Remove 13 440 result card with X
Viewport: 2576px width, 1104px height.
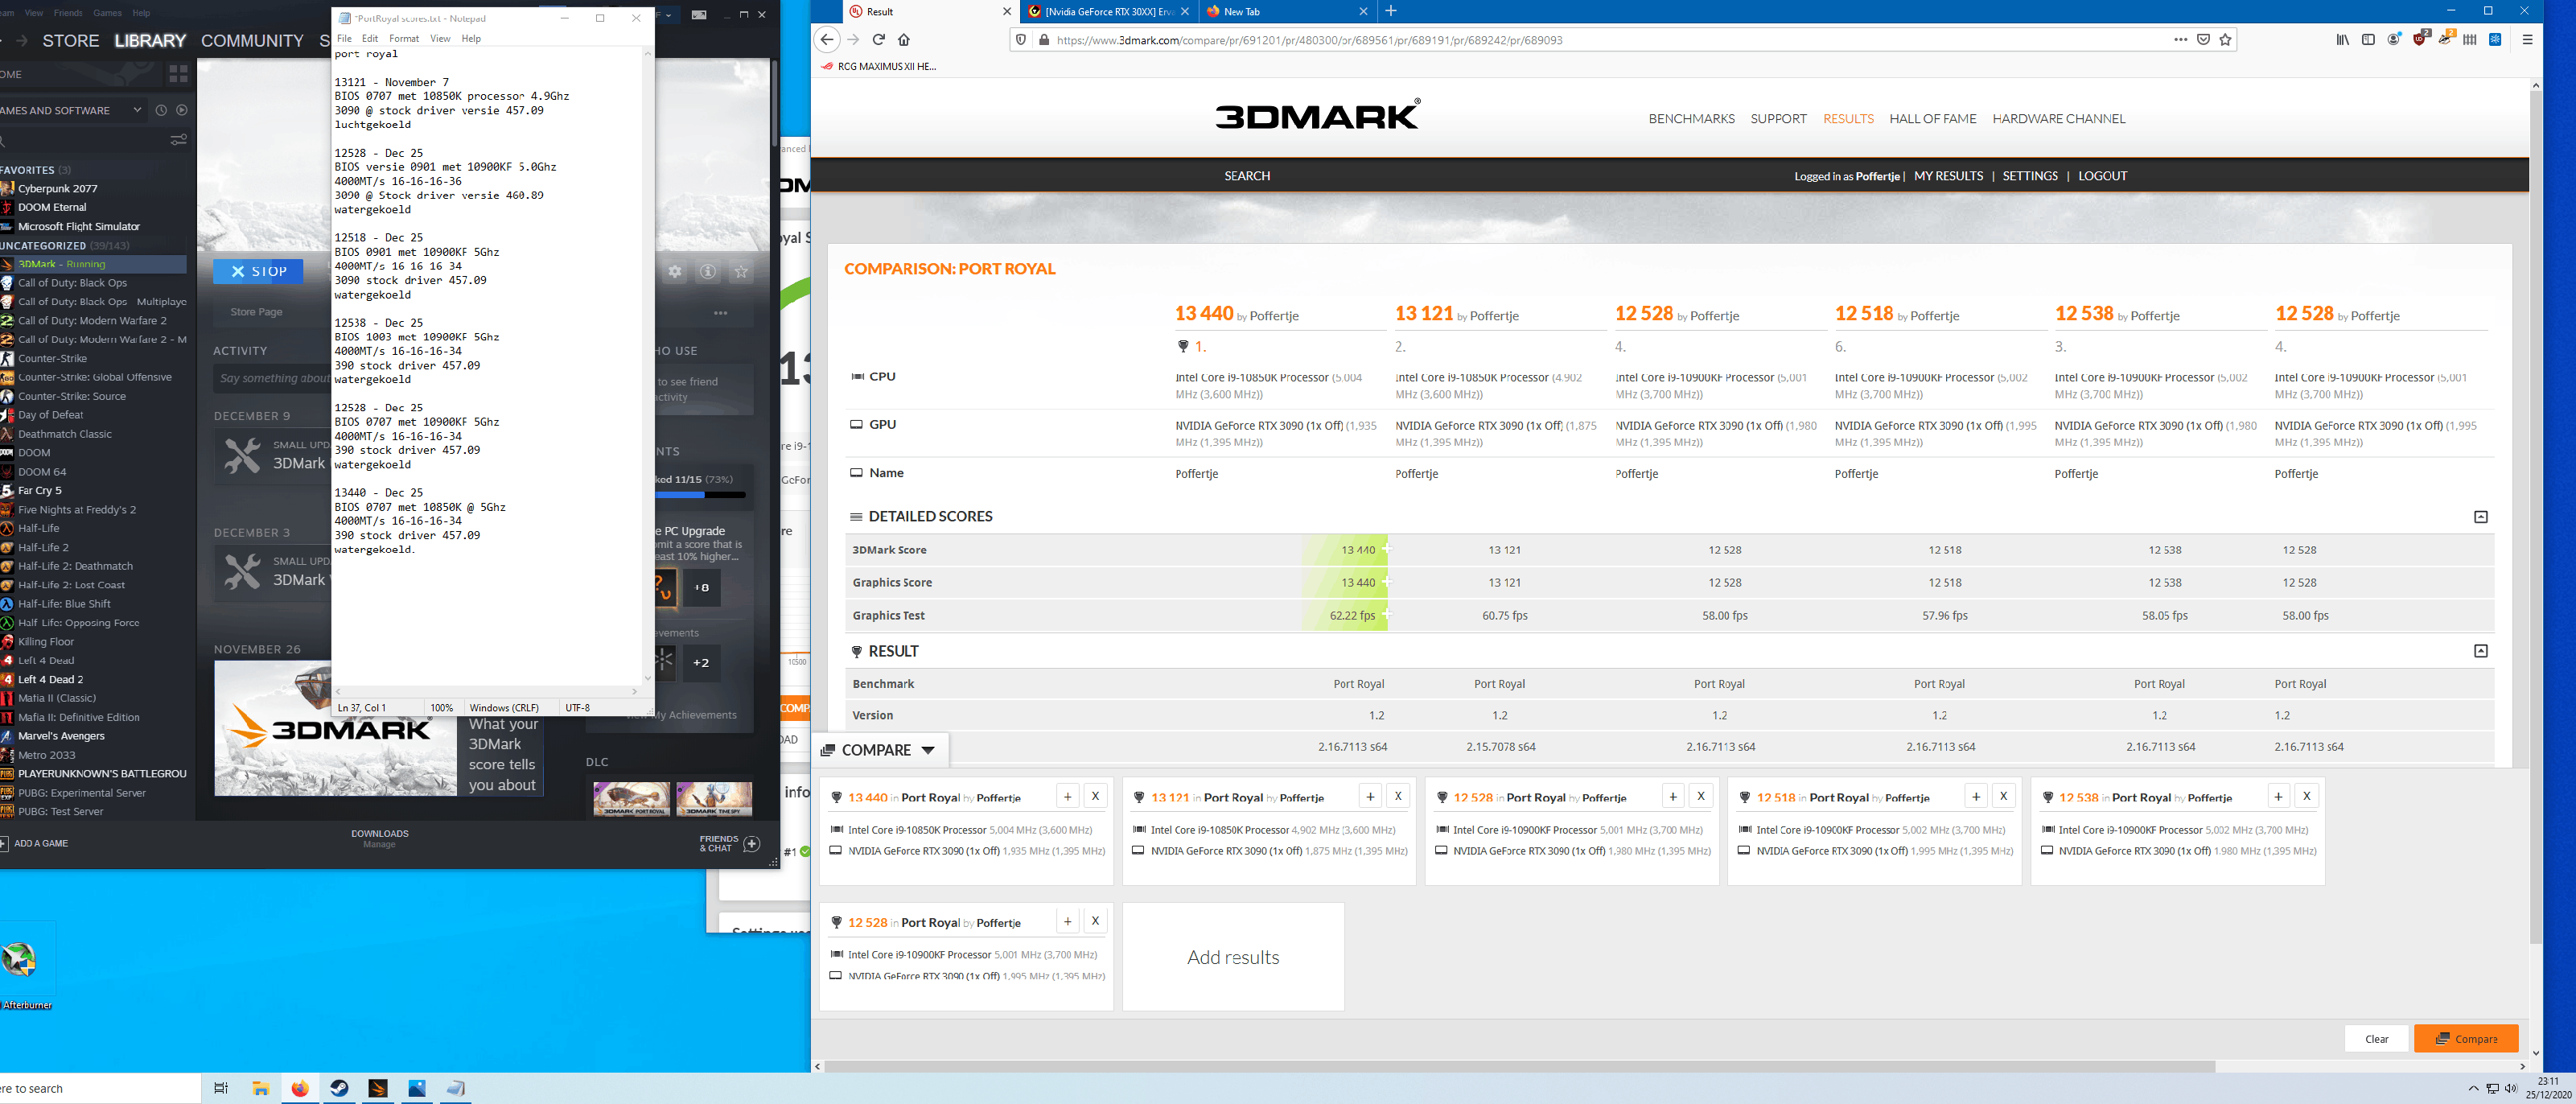click(1095, 796)
